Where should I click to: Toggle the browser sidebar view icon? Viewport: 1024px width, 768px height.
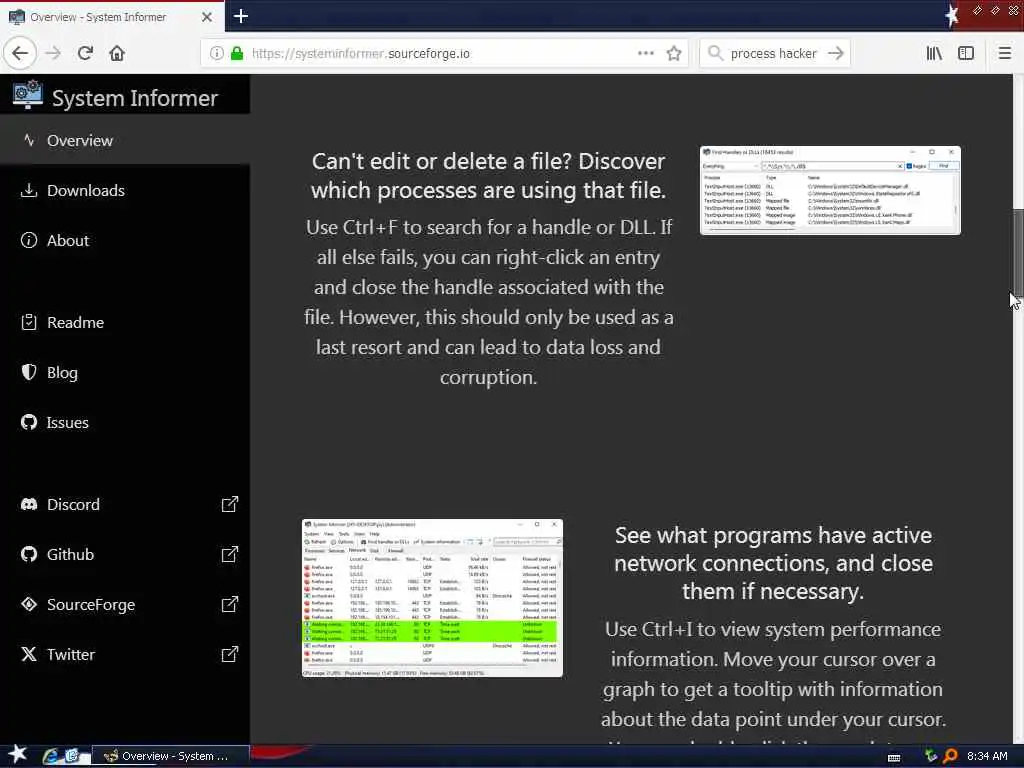(966, 53)
